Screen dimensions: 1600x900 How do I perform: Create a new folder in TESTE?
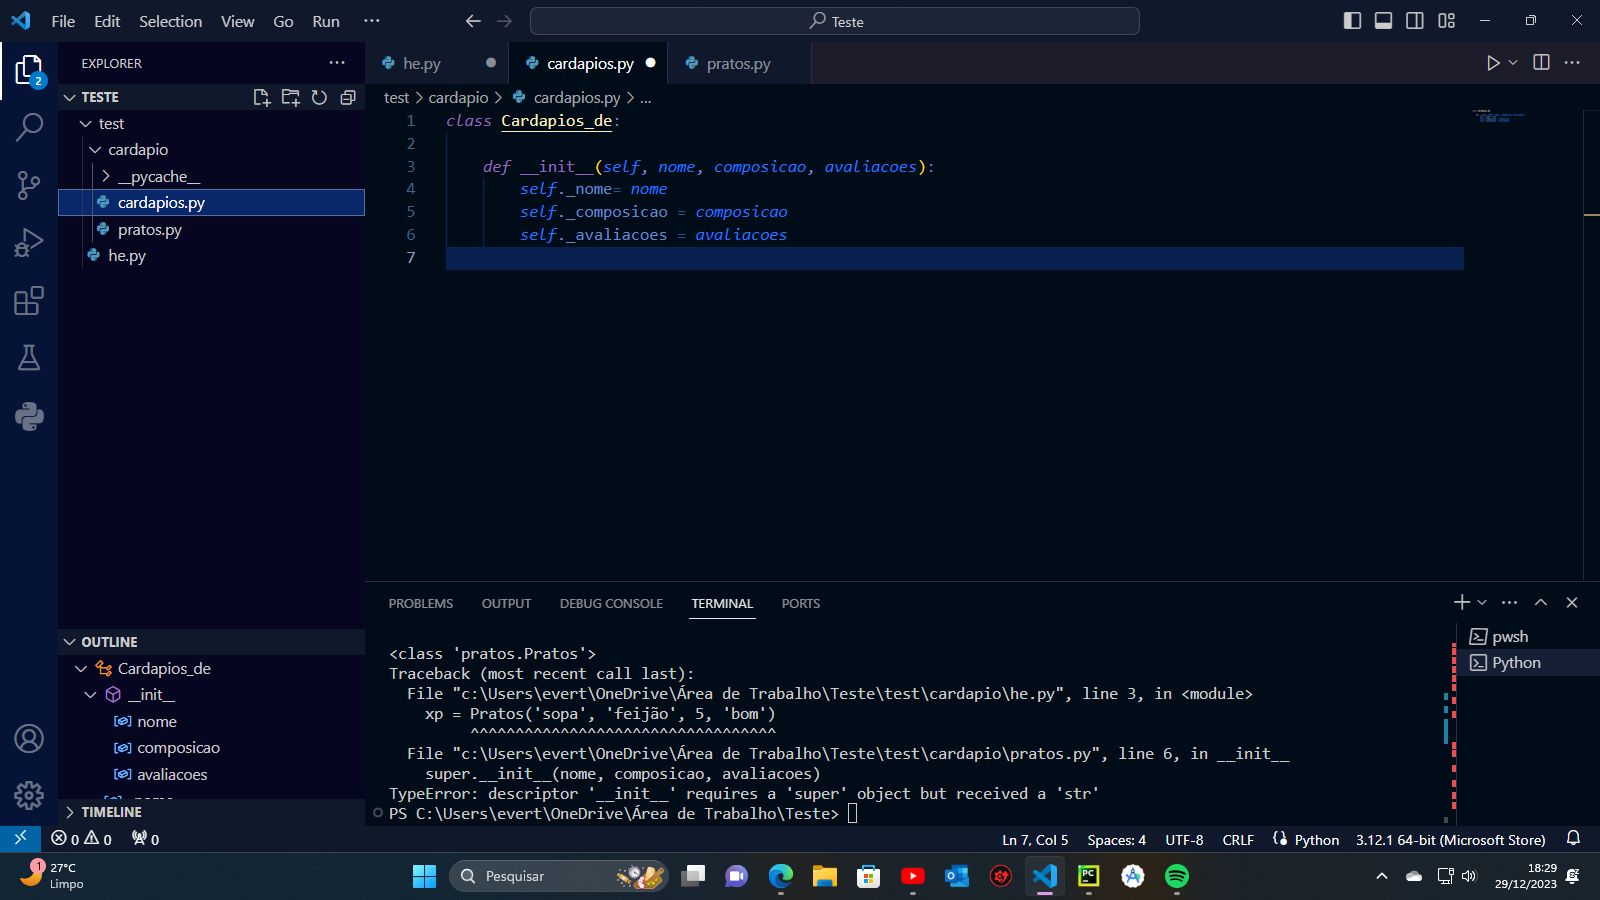291,97
